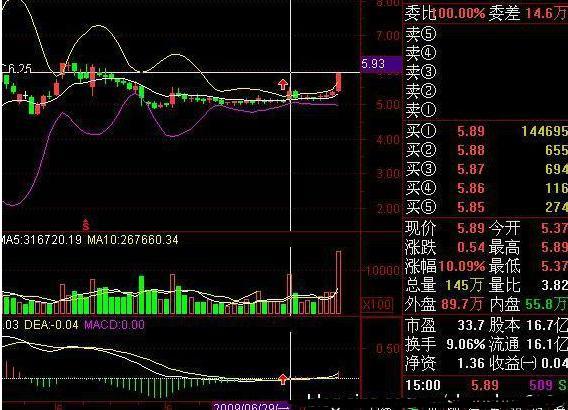568x410 pixels.
Task: Click the 15:00 last trade tick row
Action: point(486,385)
